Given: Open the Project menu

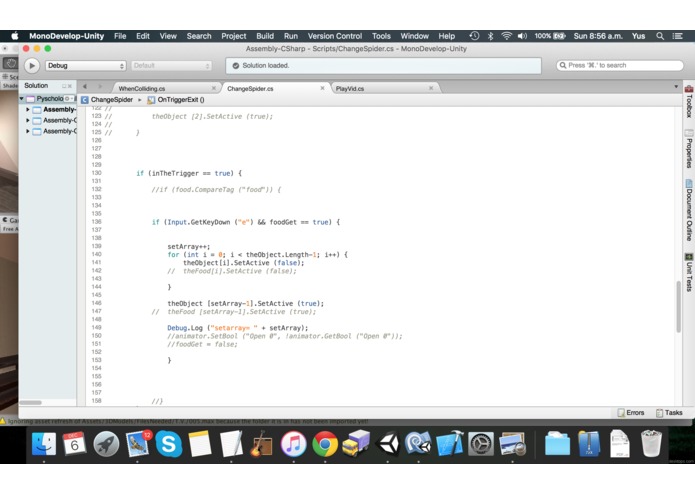Looking at the screenshot, I should (234, 36).
